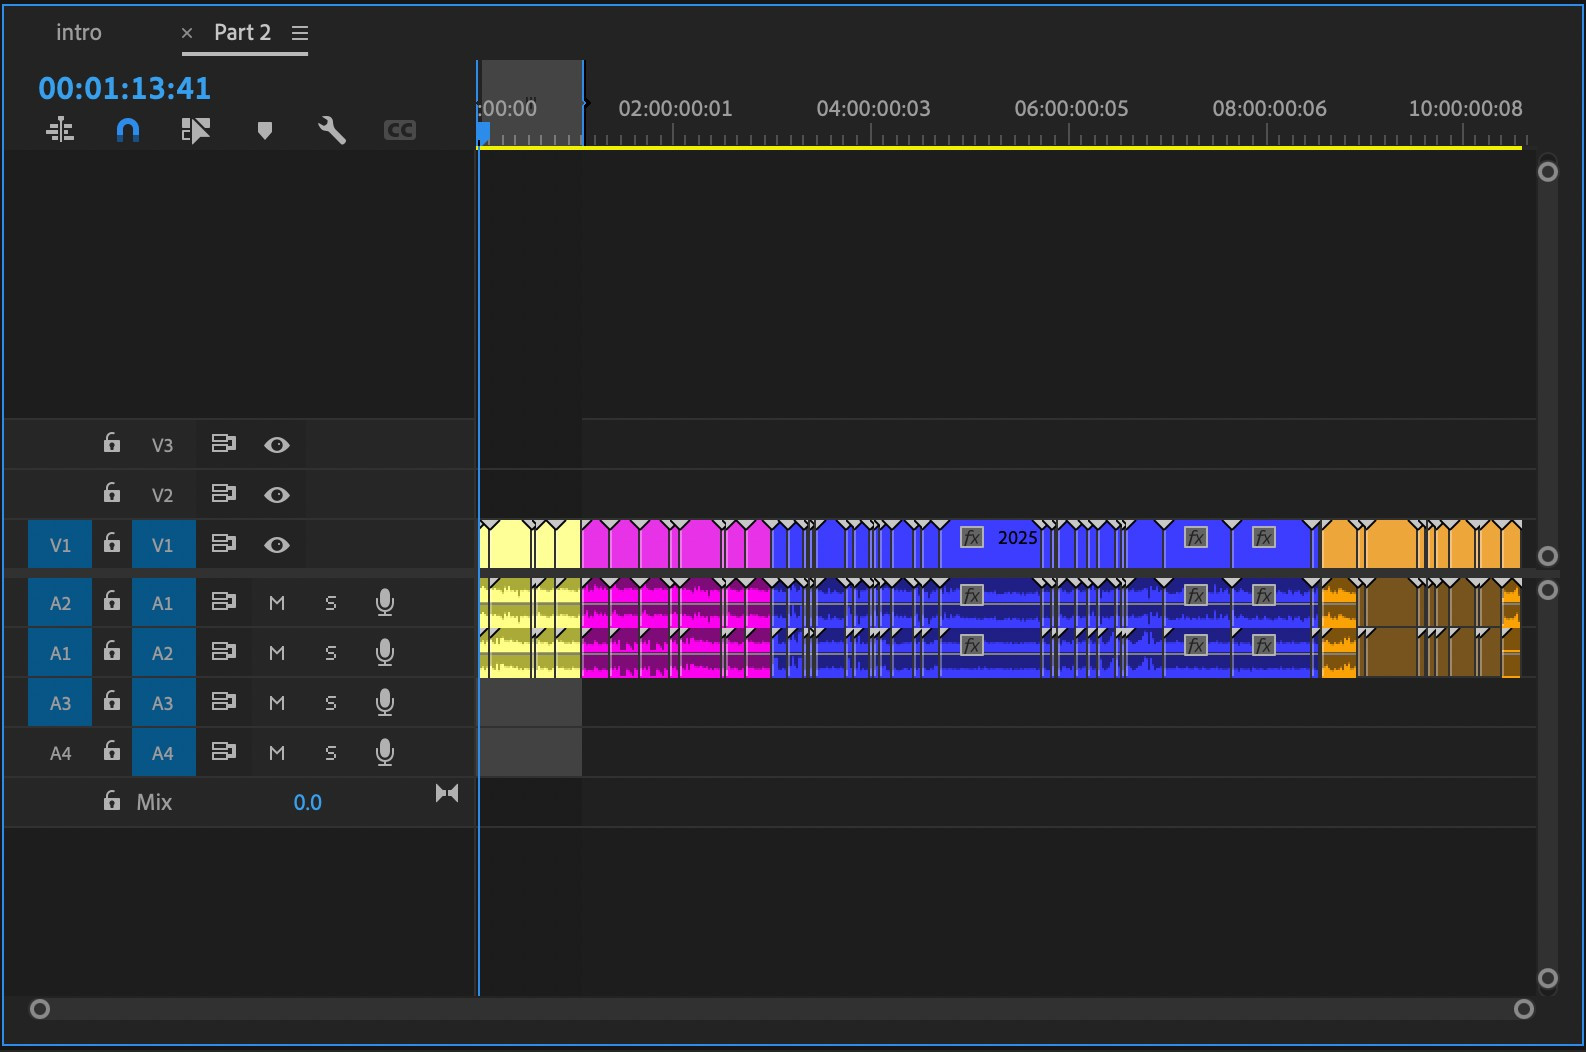Toggle lock on audio track A1
This screenshot has width=1586, height=1052.
click(112, 601)
